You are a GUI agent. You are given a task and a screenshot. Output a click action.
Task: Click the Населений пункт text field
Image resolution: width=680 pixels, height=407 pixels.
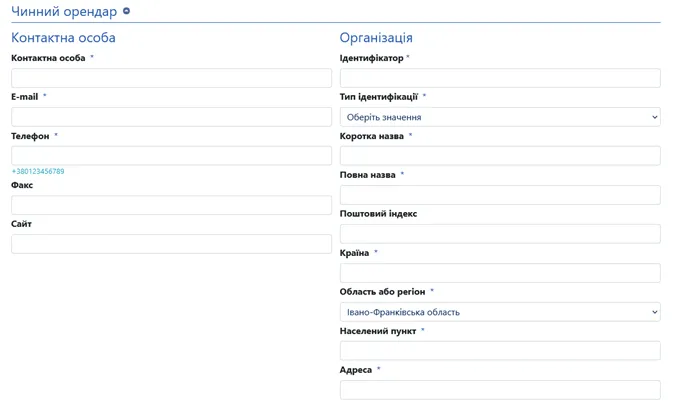500,351
